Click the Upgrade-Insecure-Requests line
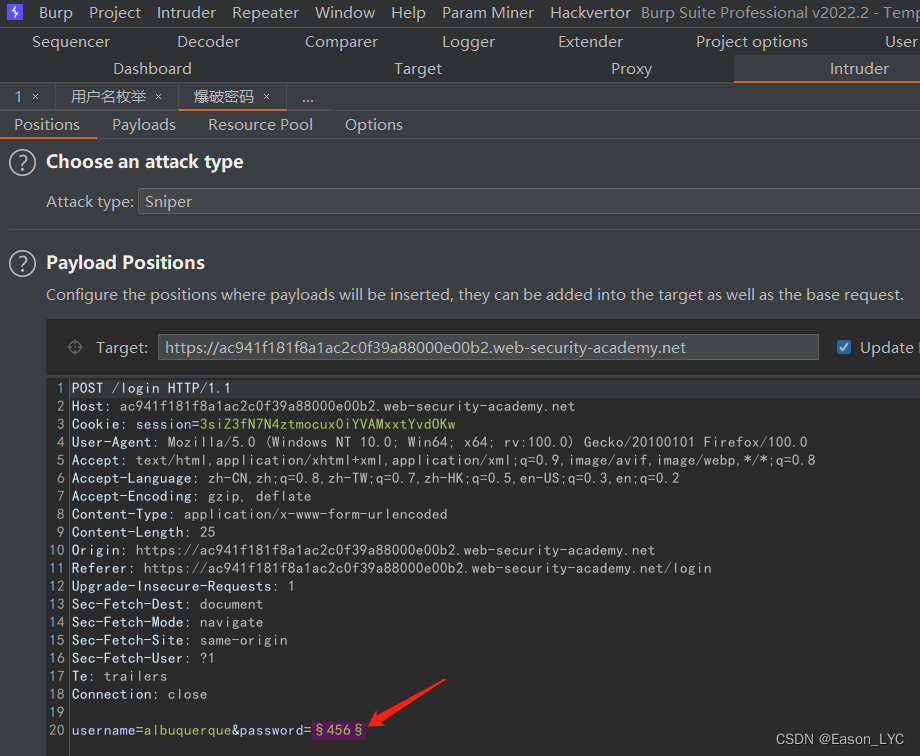 click(x=183, y=586)
